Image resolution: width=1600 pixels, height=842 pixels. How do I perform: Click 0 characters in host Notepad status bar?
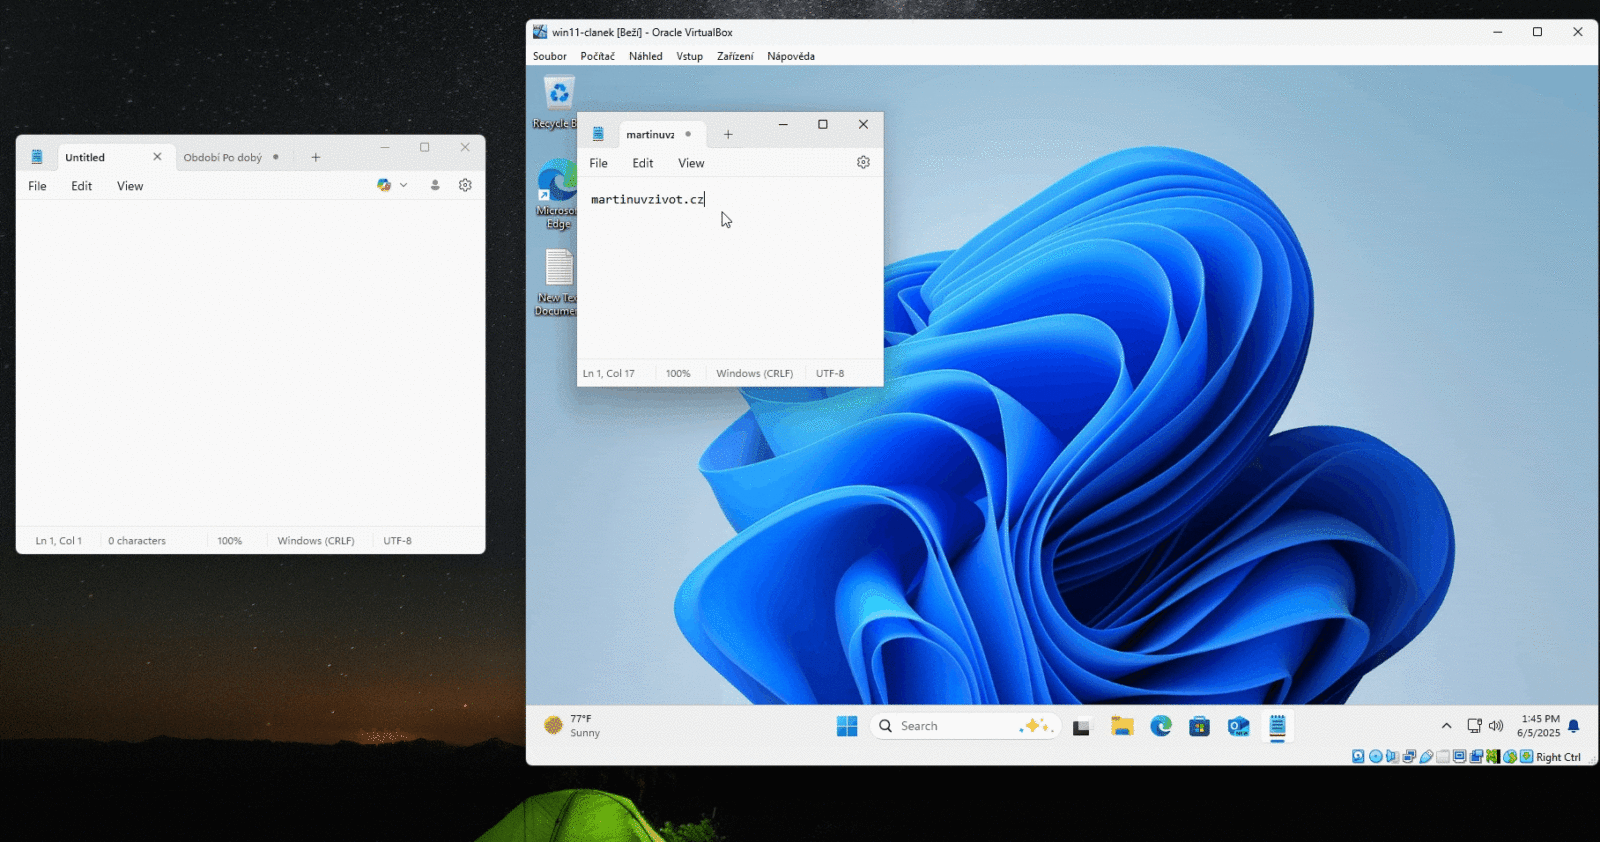(x=137, y=541)
